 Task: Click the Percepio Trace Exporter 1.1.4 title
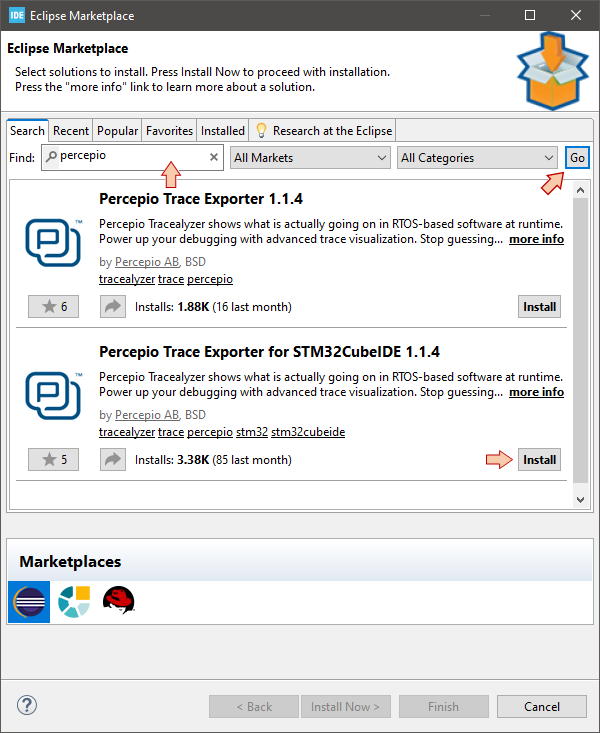[x=201, y=199]
